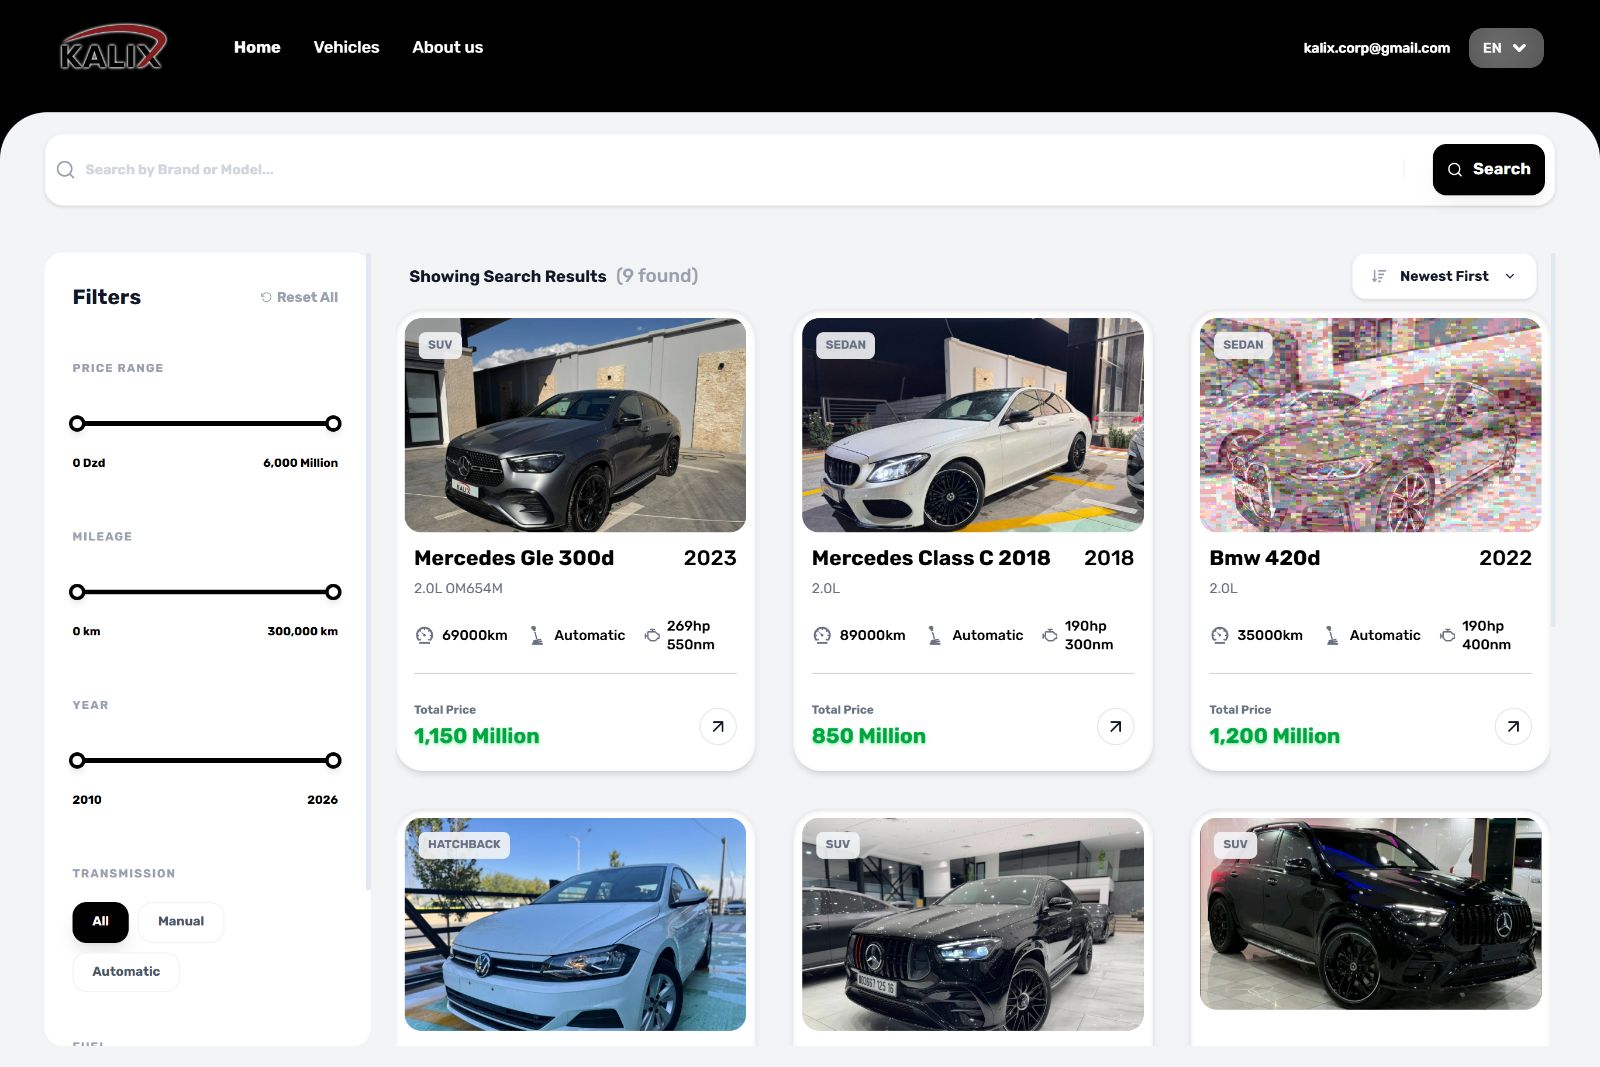The height and width of the screenshot is (1067, 1600).
Task: Go to the Home page
Action: 257,47
